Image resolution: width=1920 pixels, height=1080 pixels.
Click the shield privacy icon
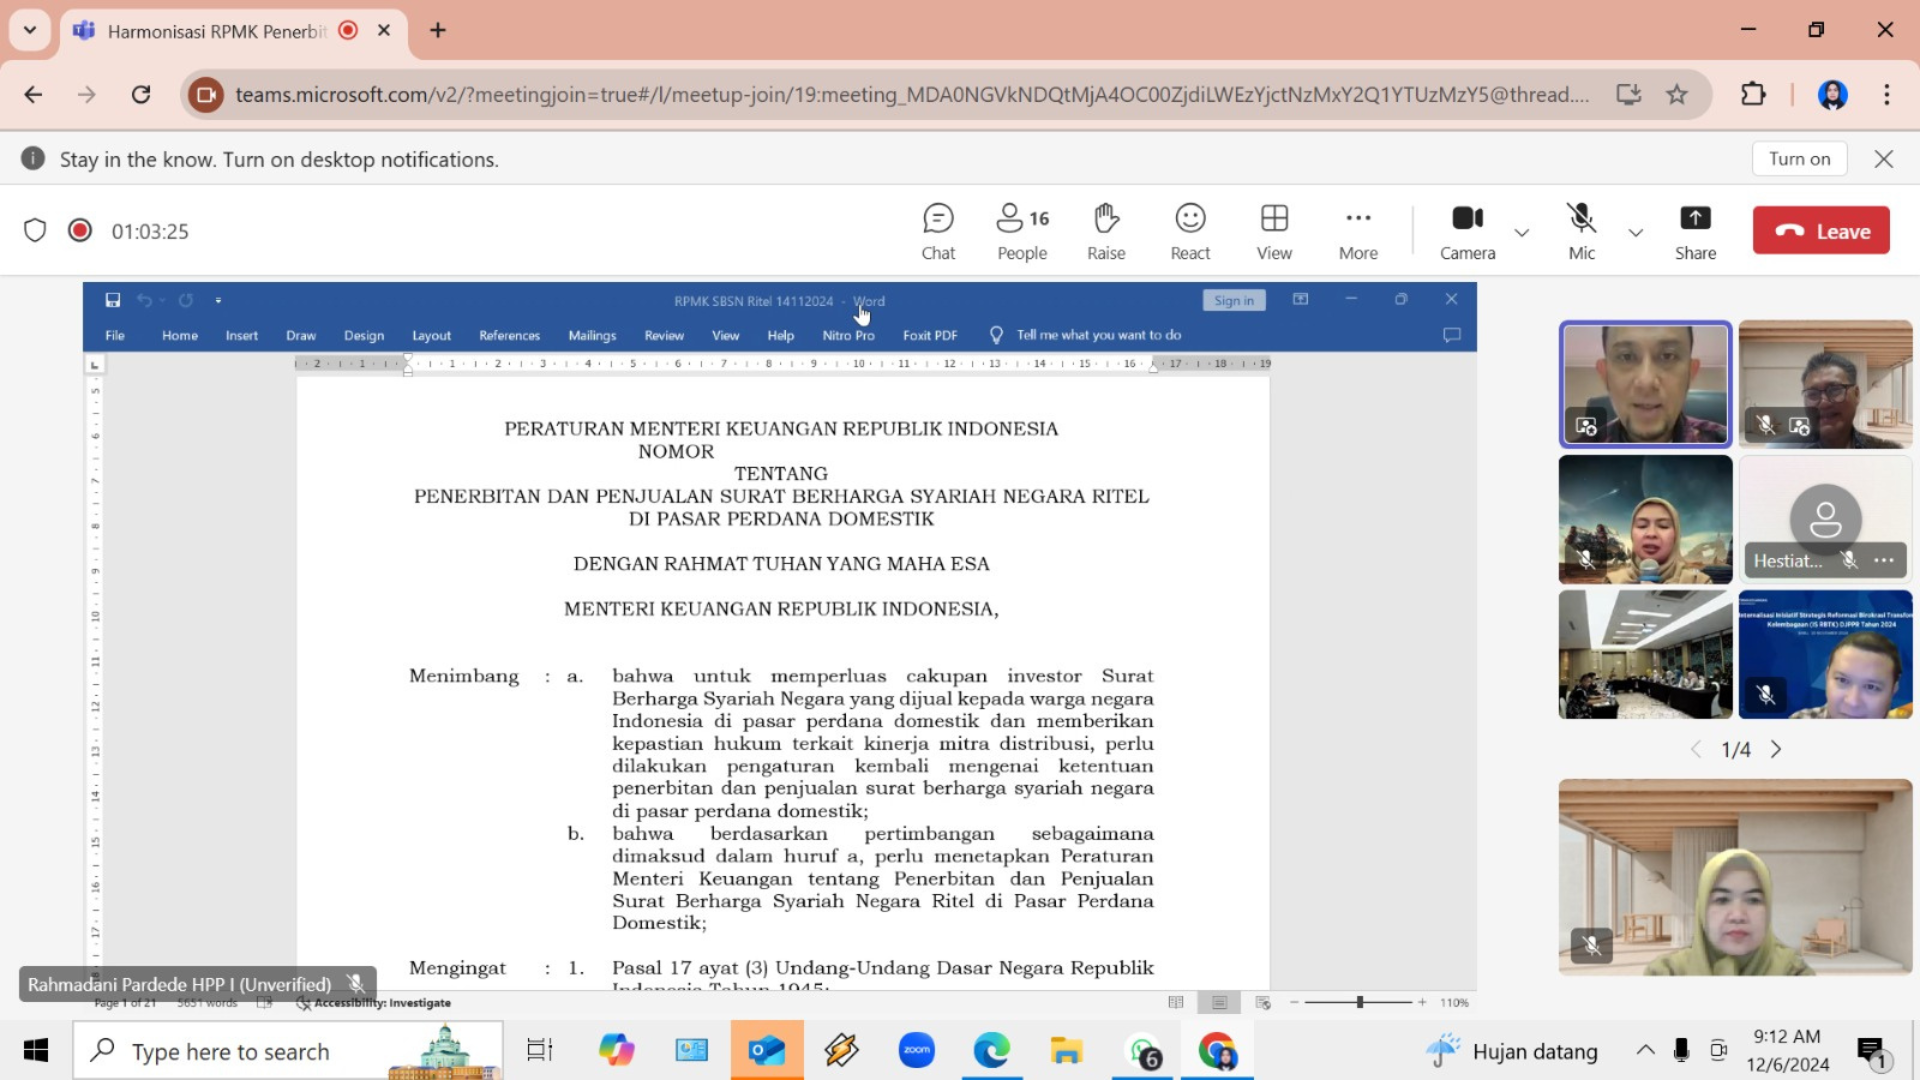click(x=35, y=231)
